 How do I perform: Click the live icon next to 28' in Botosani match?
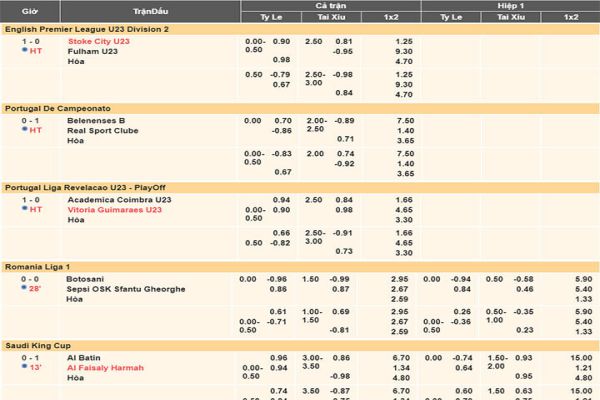pos(22,288)
